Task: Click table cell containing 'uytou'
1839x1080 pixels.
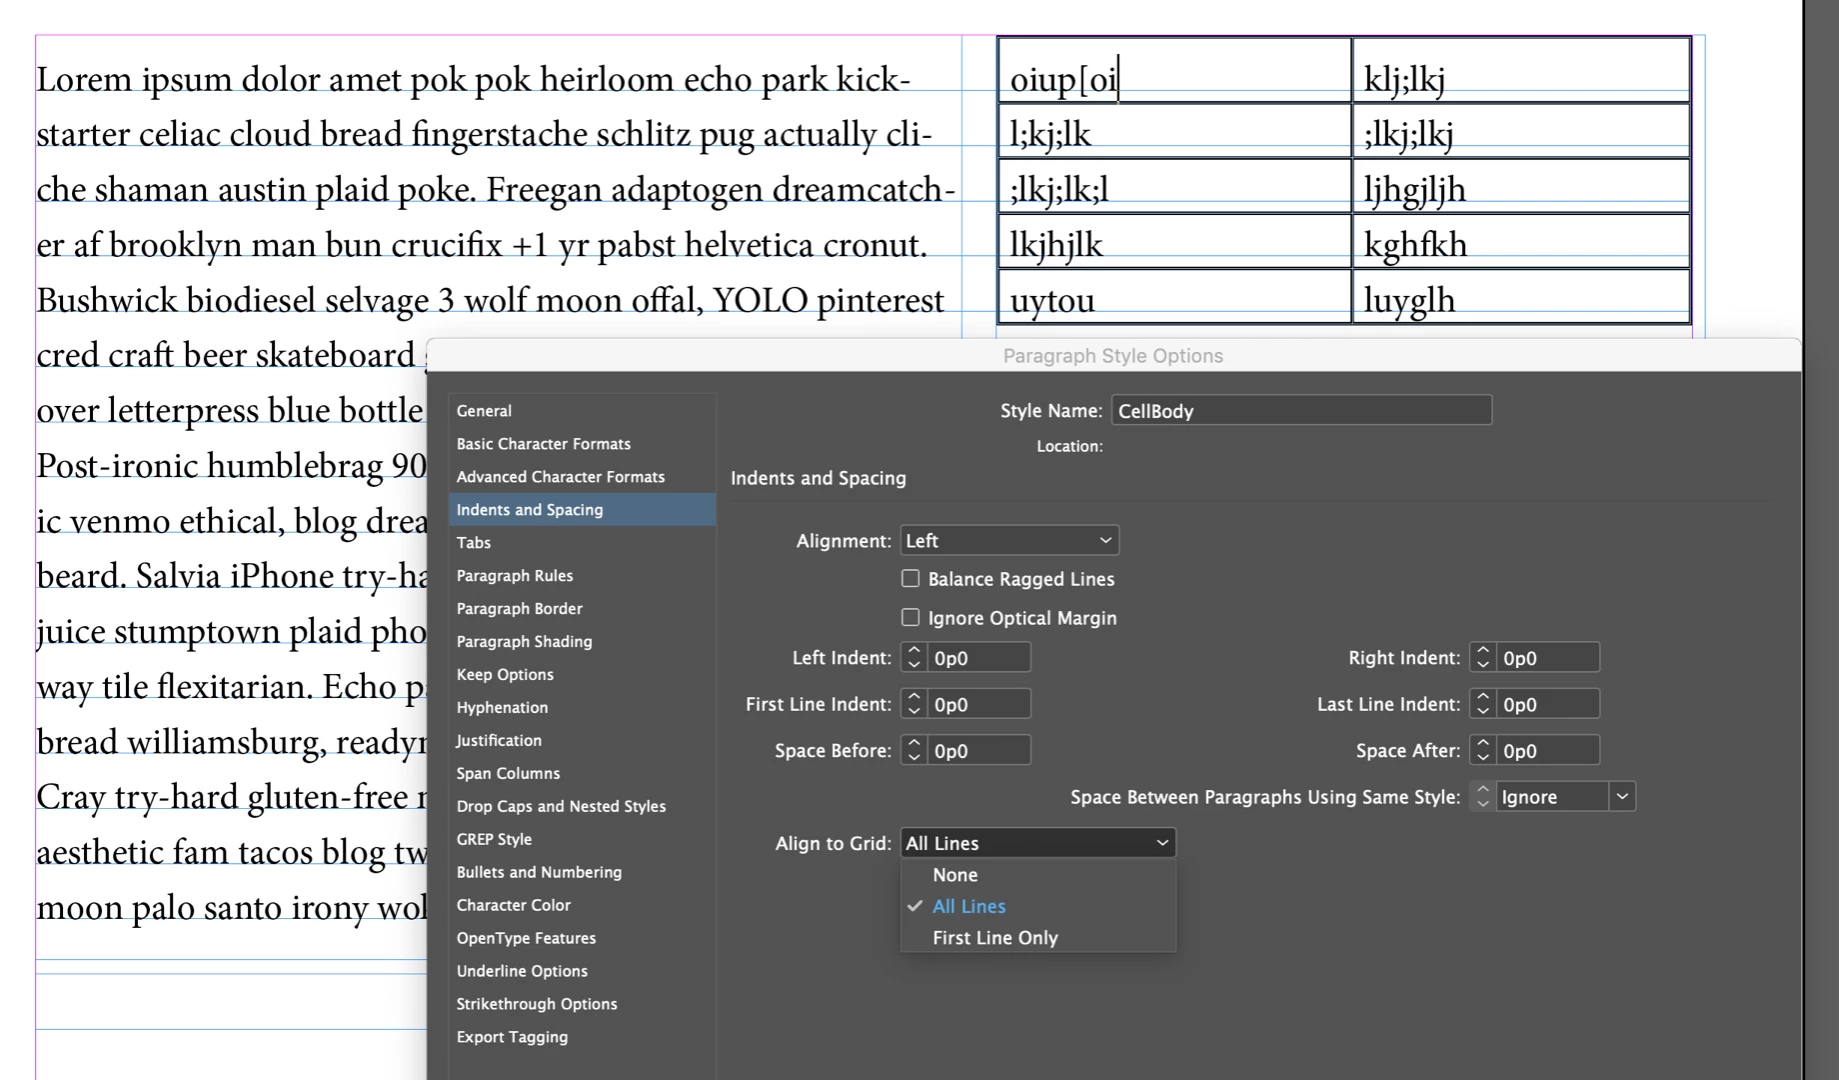Action: click(x=1174, y=297)
